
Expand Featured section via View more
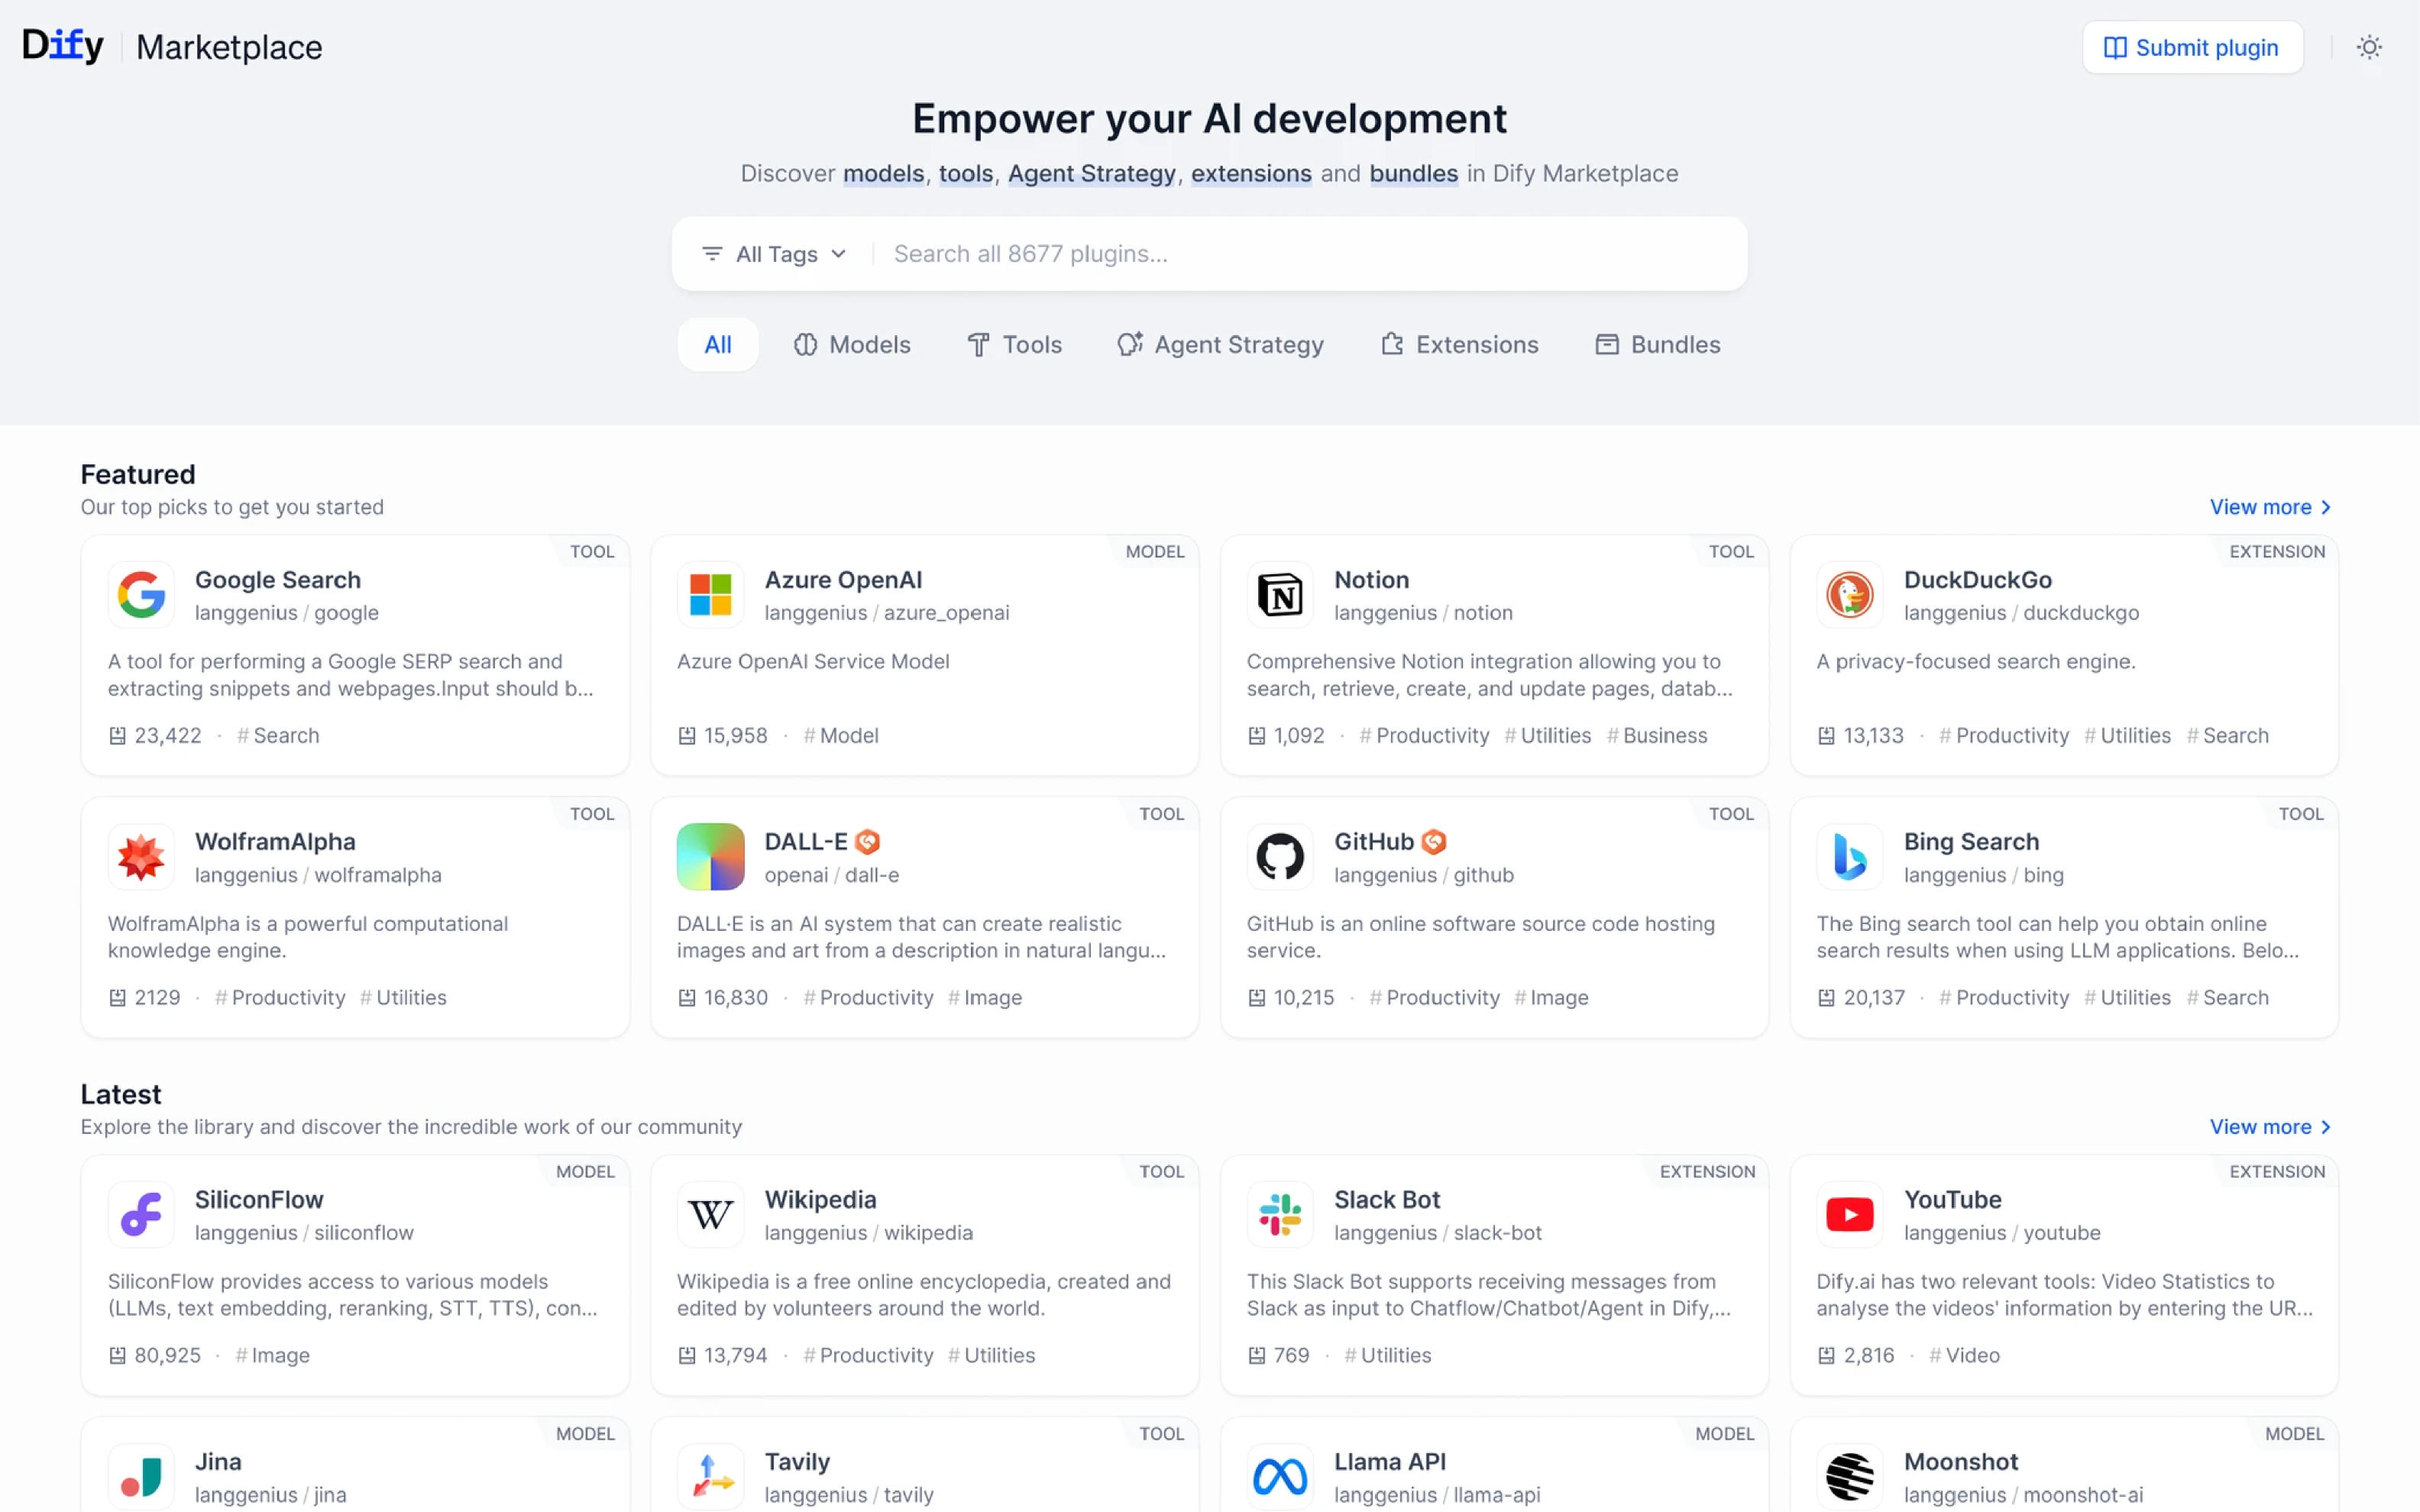click(2269, 507)
